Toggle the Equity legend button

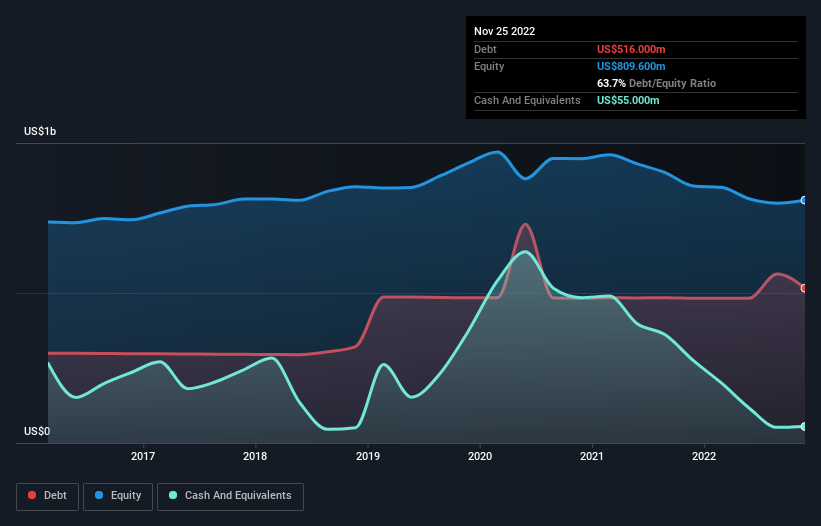(x=118, y=496)
